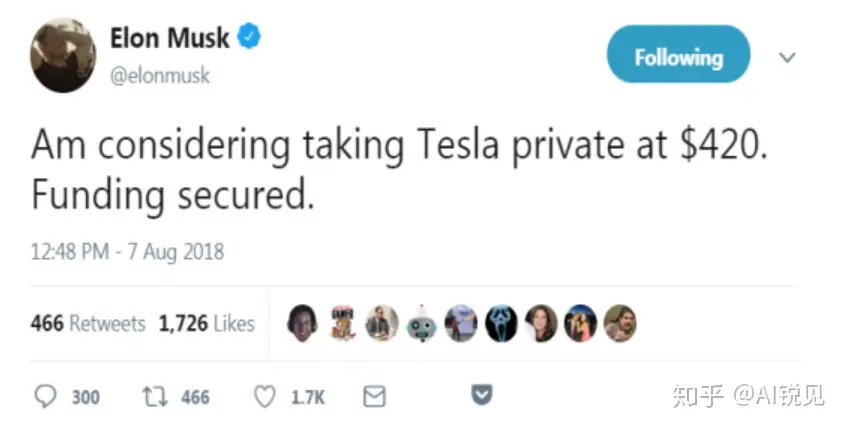Open the 12:48 PM - 7 Aug 2018 timestamp
The width and height of the screenshot is (847, 429).
(127, 251)
